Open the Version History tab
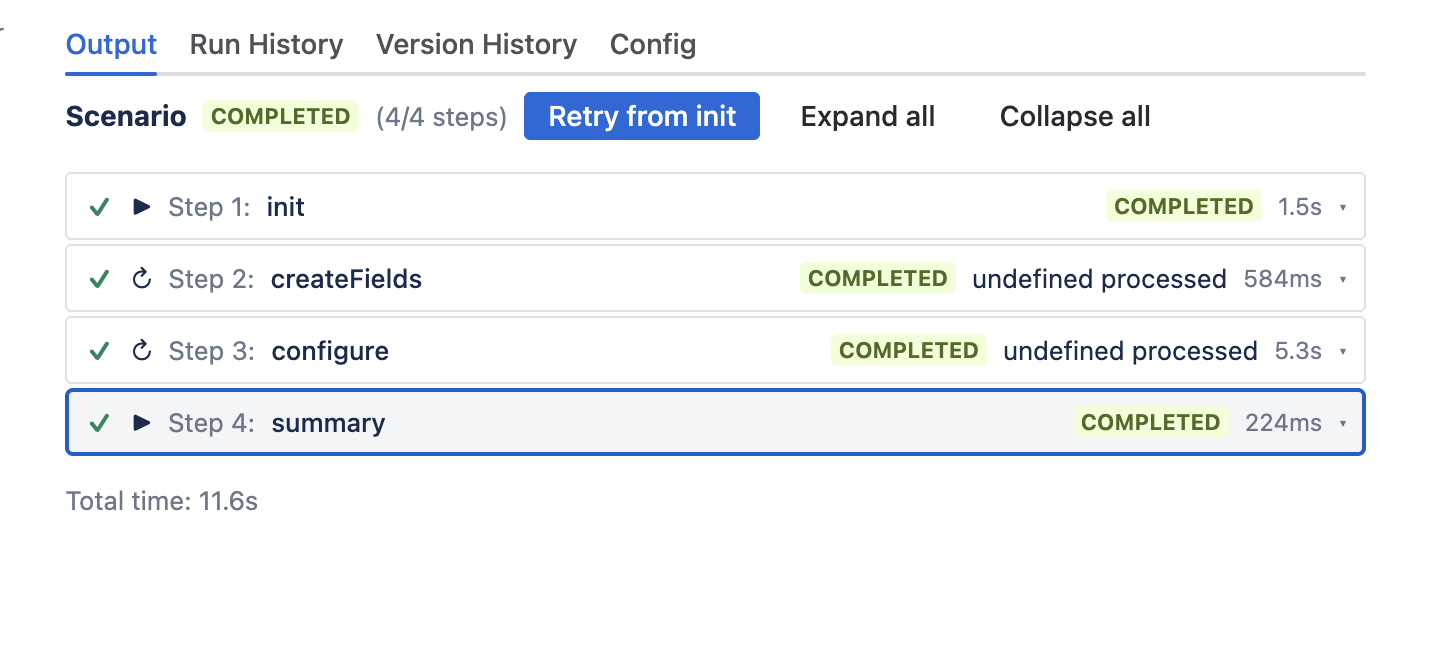The height and width of the screenshot is (648, 1456). tap(476, 44)
